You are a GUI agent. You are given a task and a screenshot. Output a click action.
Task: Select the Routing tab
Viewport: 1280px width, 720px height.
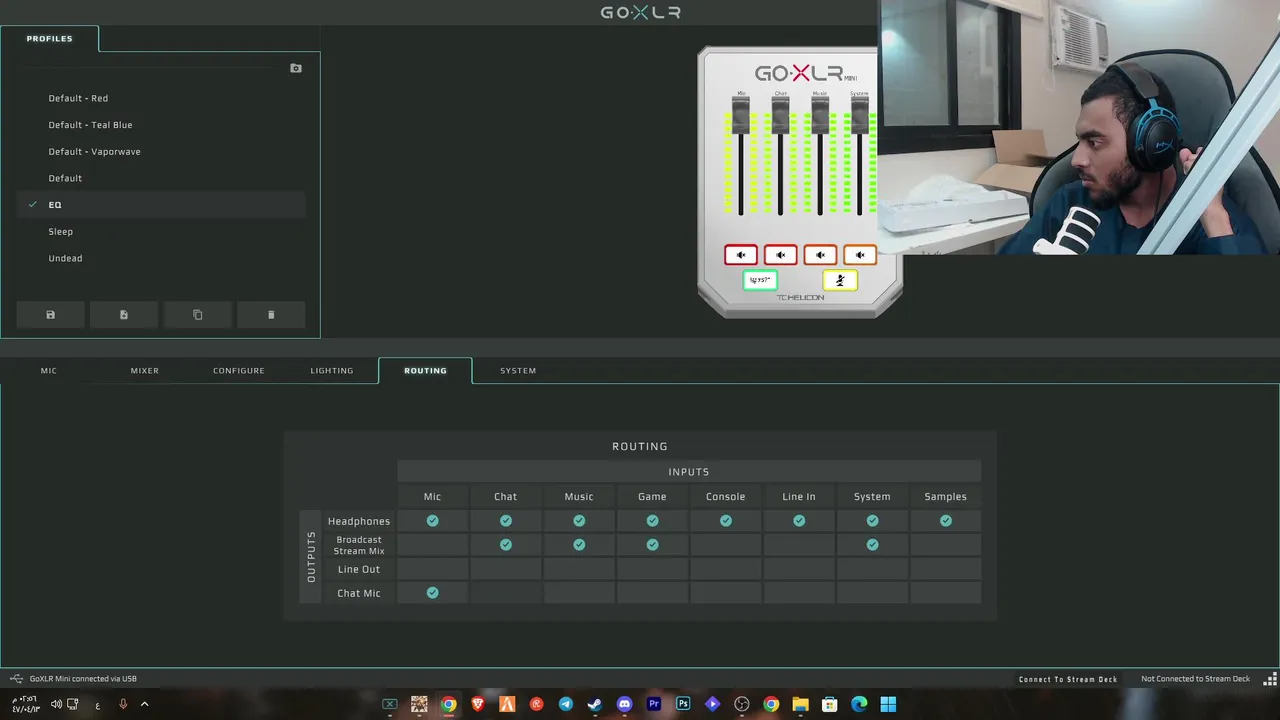point(425,371)
